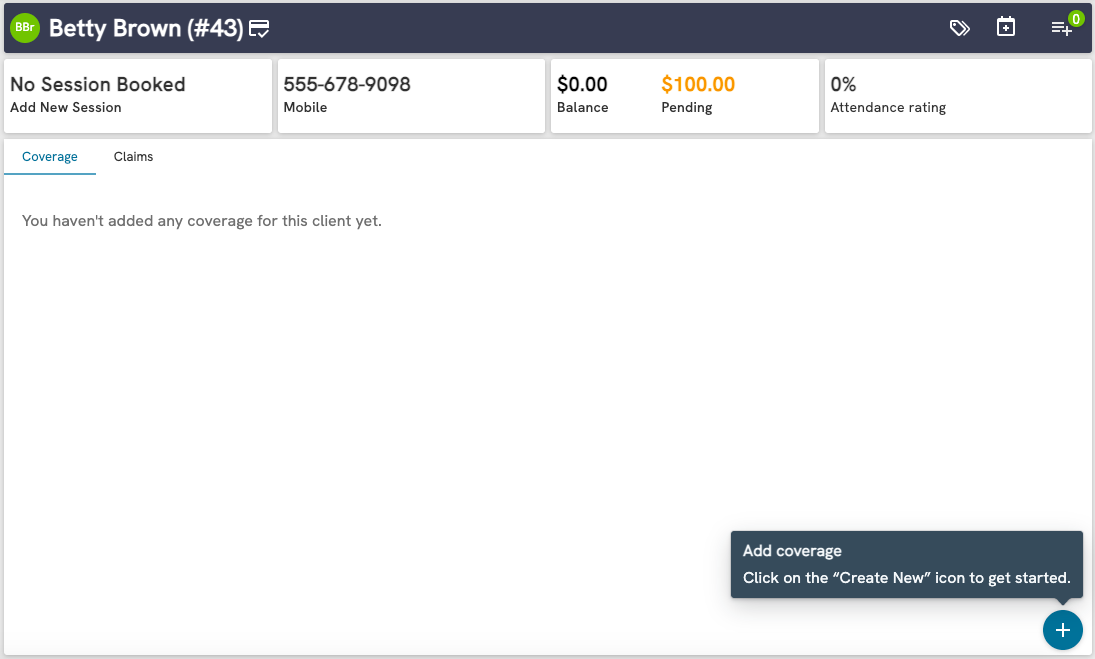Screen dimensions: 1095x659
Task: Click the Betty Brown (#43) title
Action: (x=146, y=29)
